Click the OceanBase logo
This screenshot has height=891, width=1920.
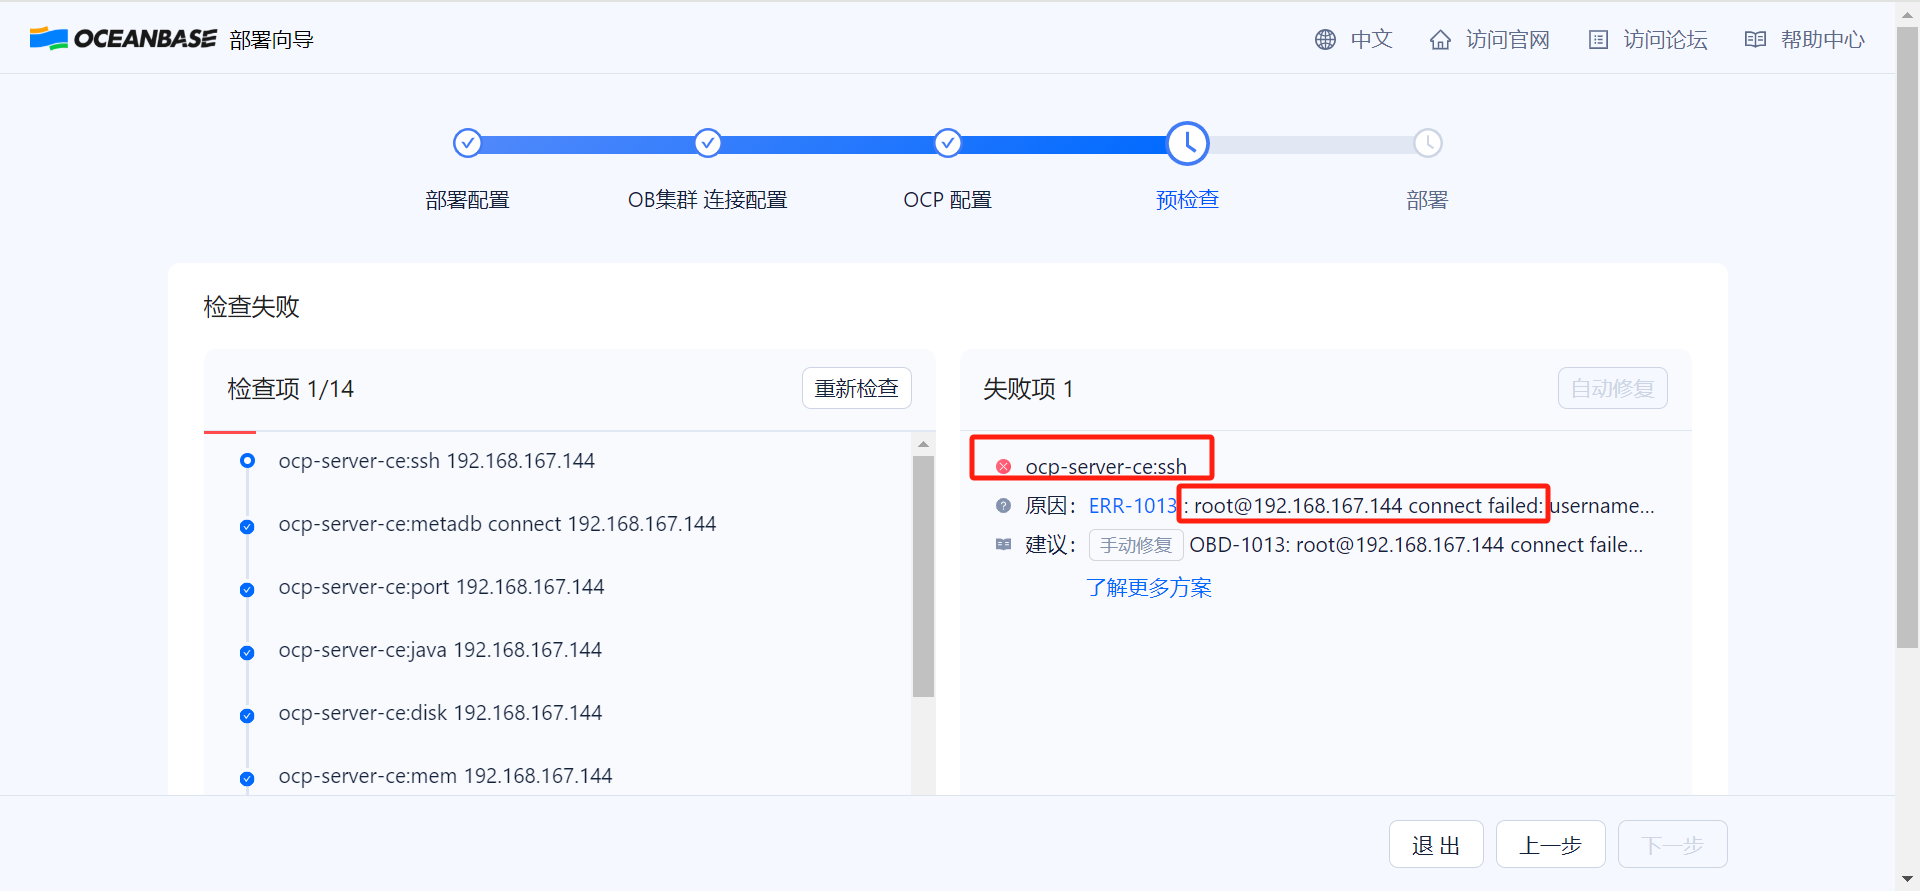point(123,39)
